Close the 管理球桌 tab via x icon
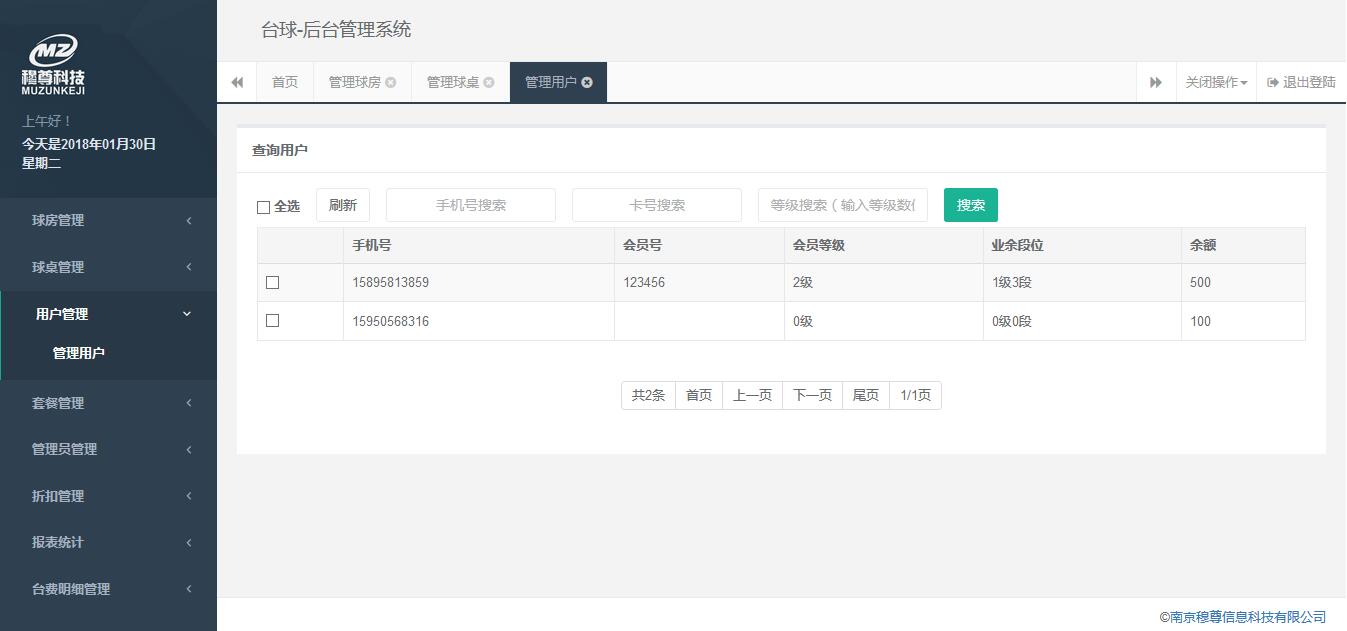Image resolution: width=1347 pixels, height=631 pixels. (489, 82)
